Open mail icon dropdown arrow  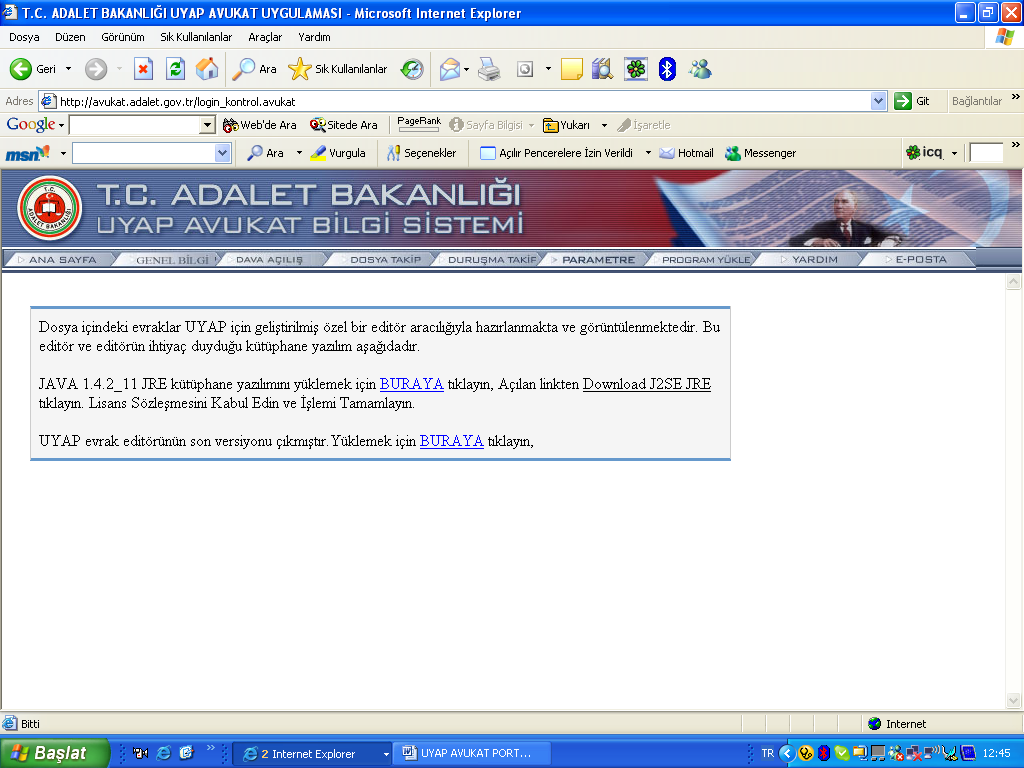(466, 69)
